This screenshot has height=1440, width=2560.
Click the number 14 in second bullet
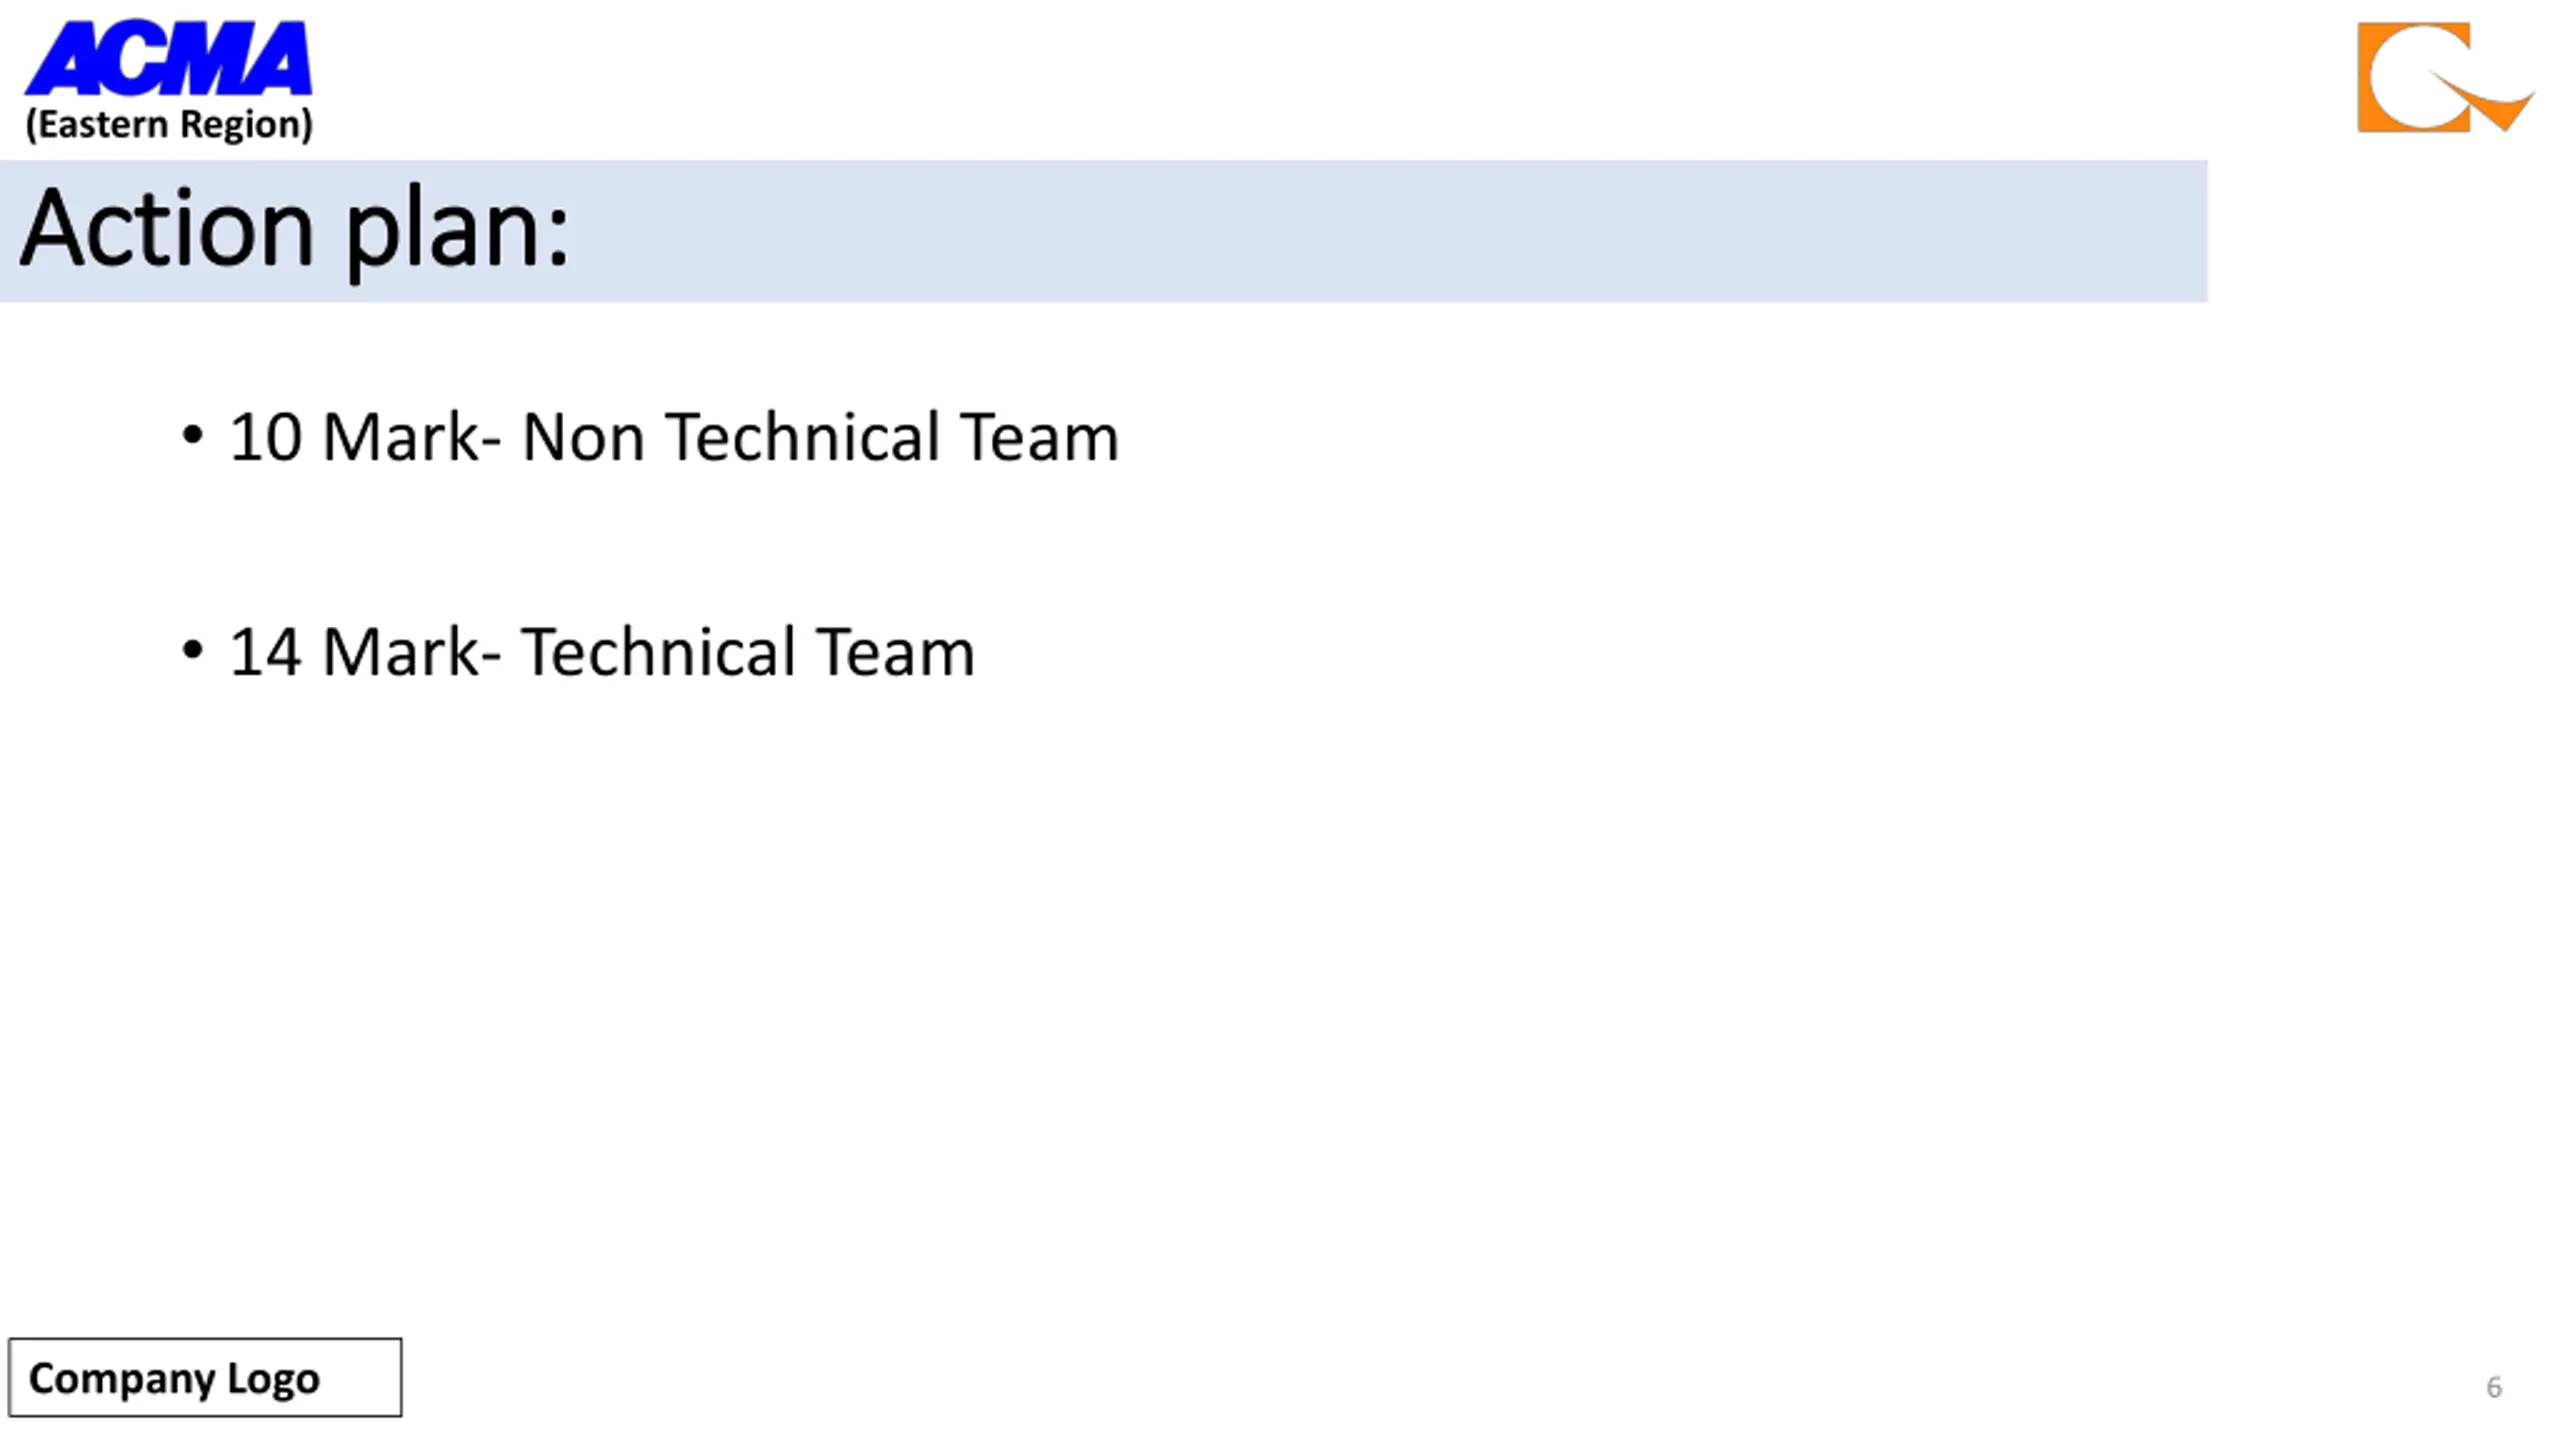(265, 652)
